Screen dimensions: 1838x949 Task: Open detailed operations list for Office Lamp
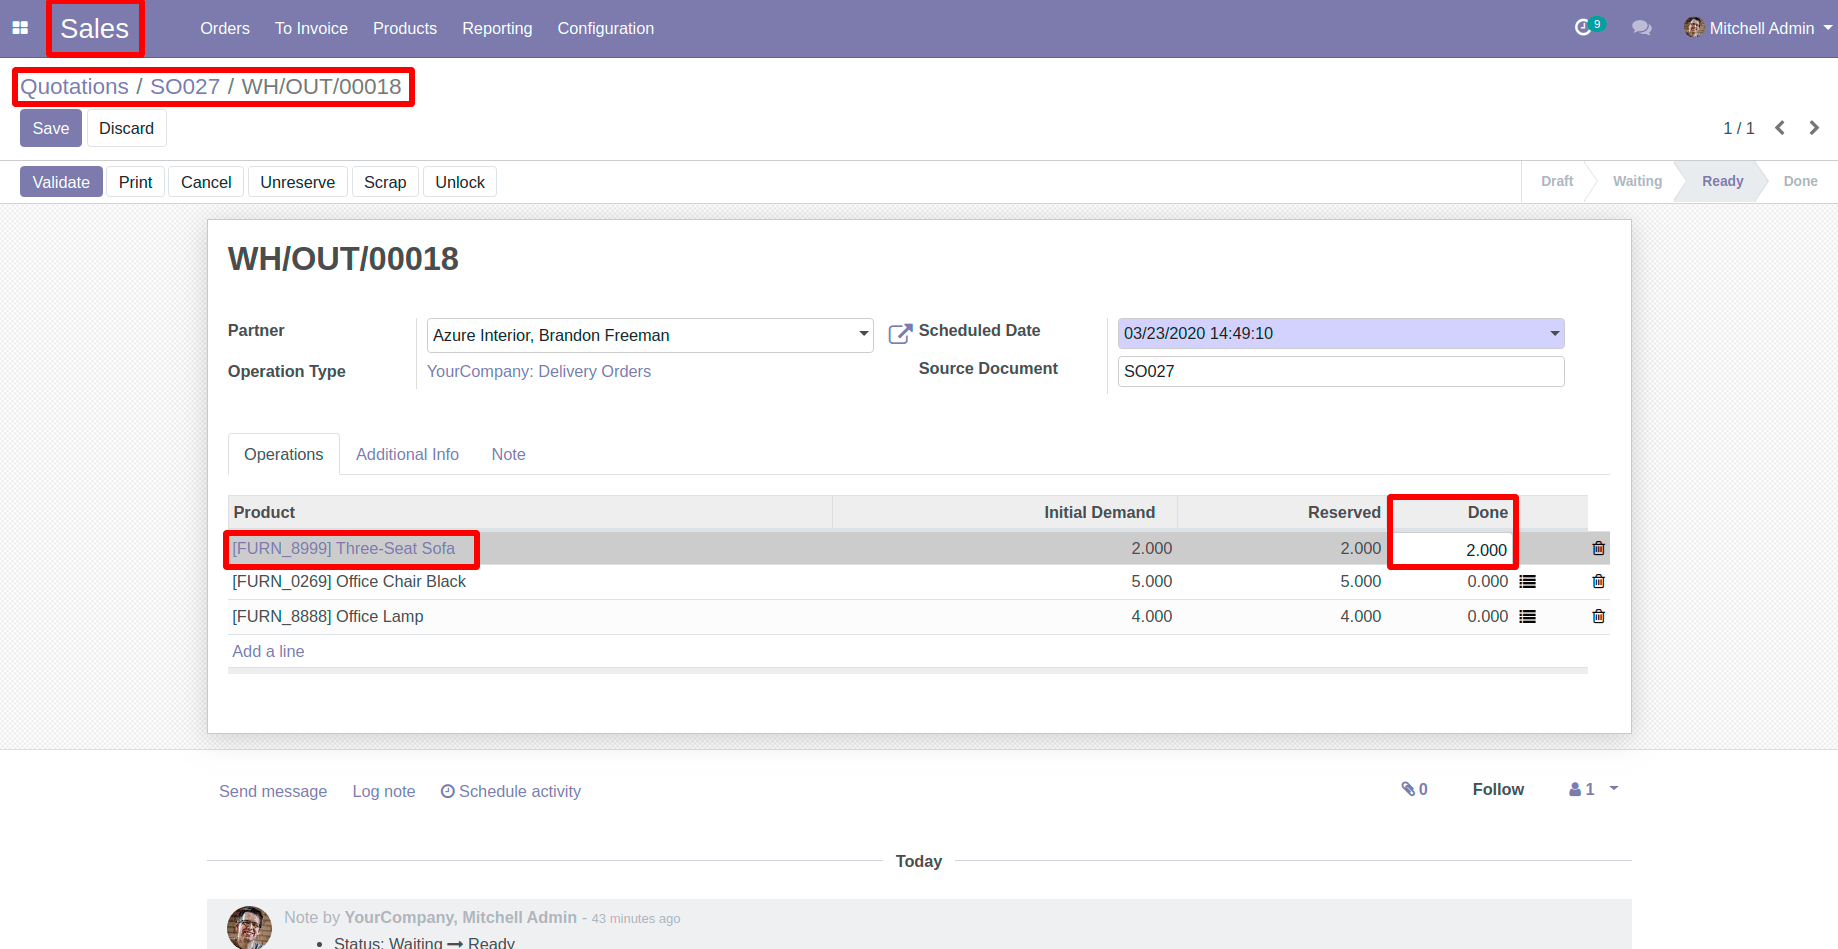click(1527, 616)
